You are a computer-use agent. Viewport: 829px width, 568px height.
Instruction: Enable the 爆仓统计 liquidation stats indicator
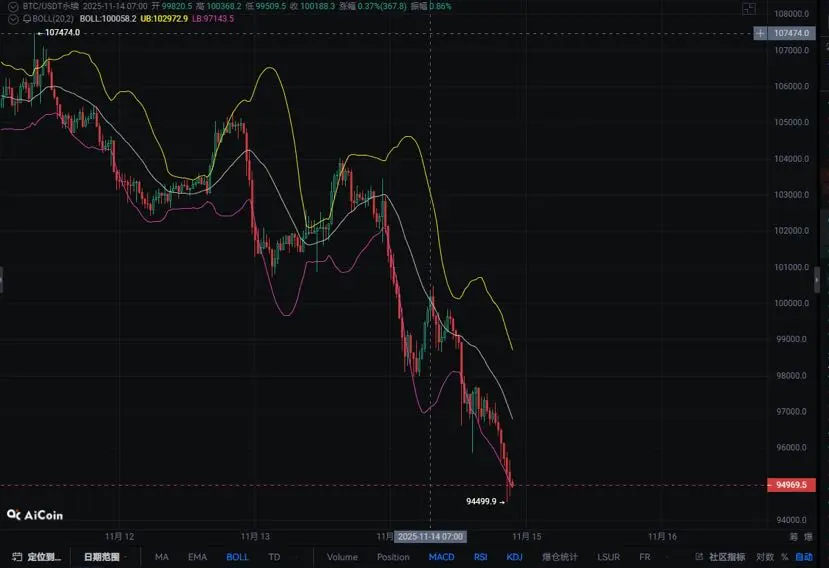[560, 557]
